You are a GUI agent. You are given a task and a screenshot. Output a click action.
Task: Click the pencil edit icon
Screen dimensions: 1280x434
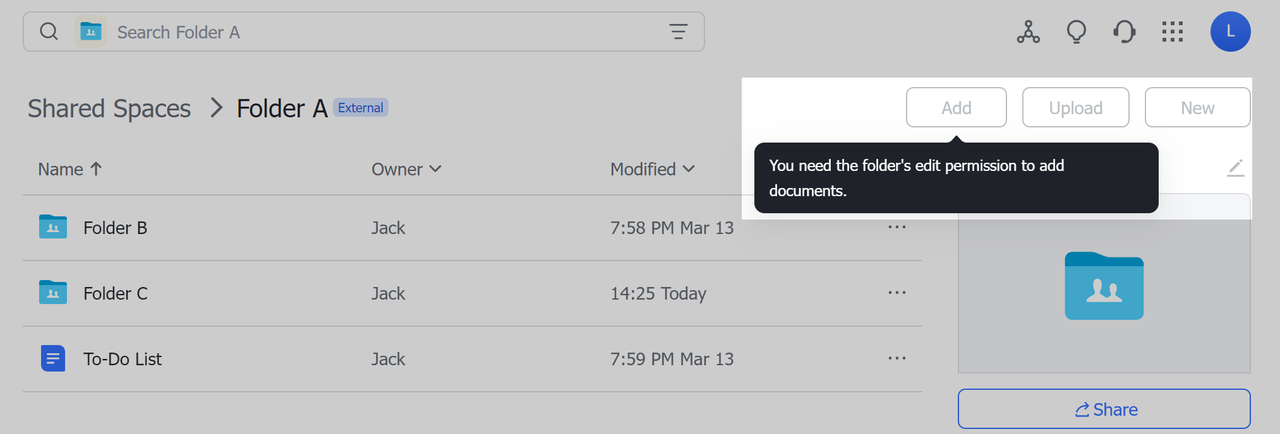[x=1235, y=168]
